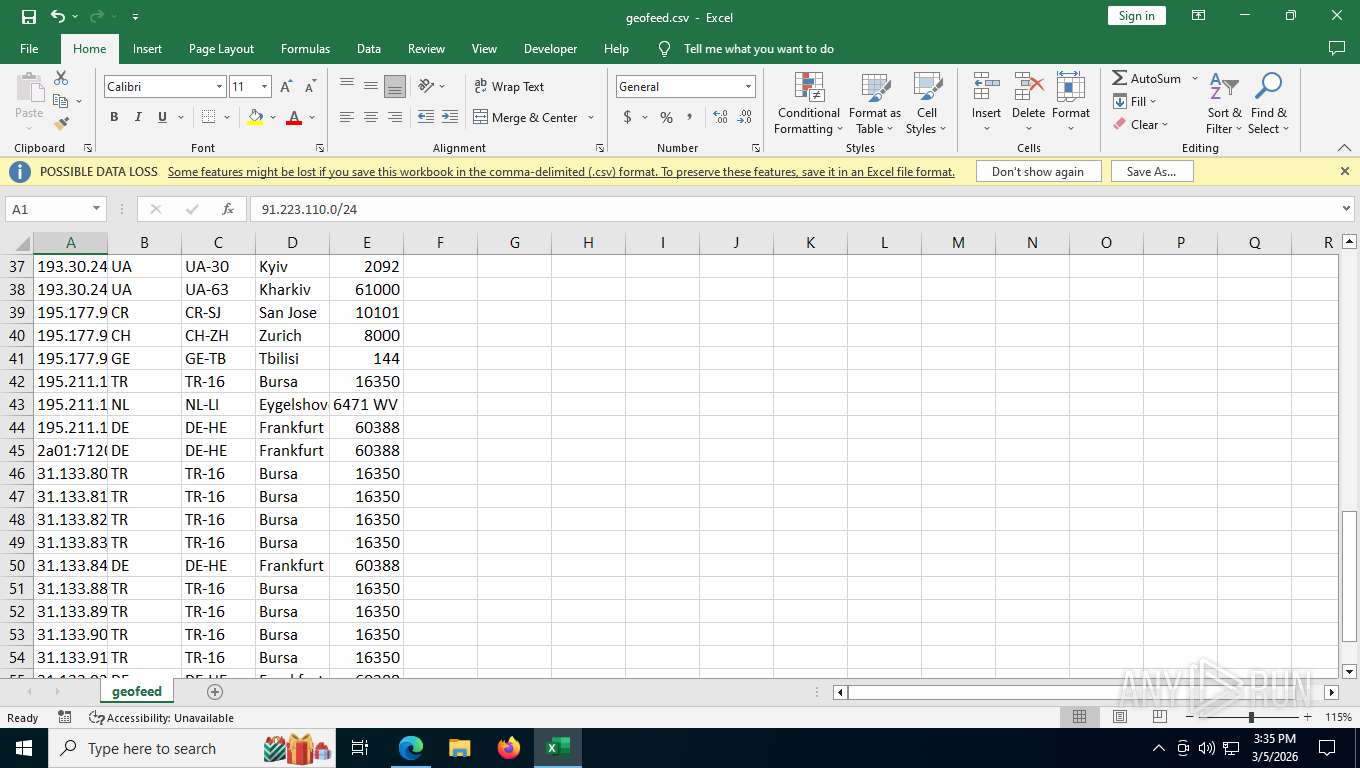Open the Orientation text angle dropdown
The width and height of the screenshot is (1360, 768).
[432, 86]
